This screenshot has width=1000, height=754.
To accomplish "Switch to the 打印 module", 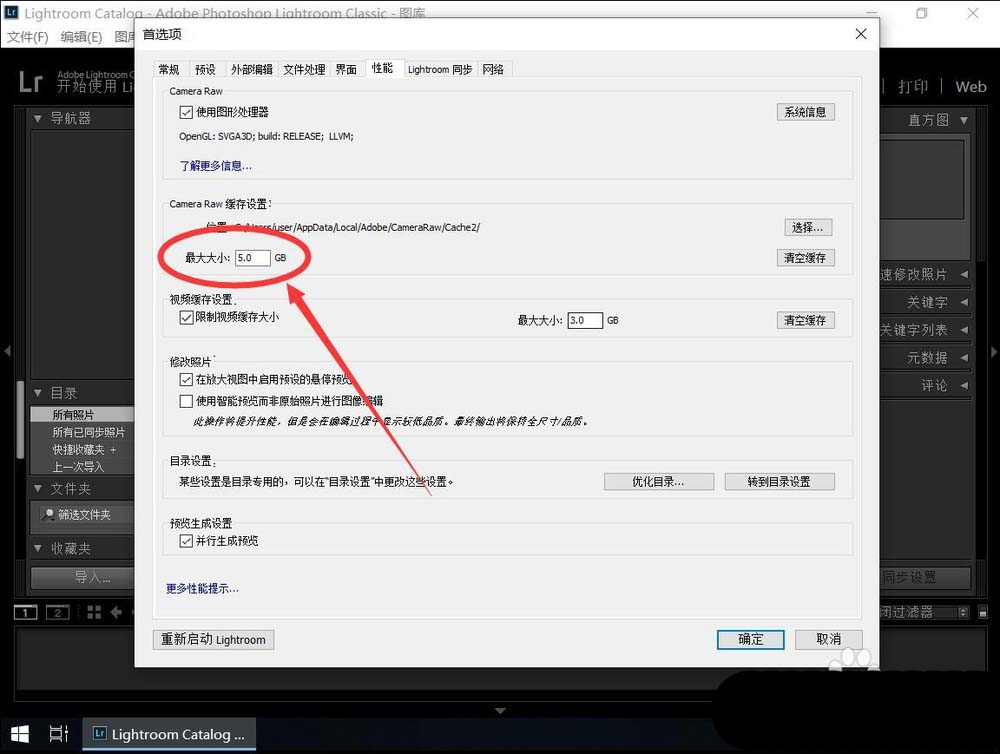I will click(x=913, y=87).
